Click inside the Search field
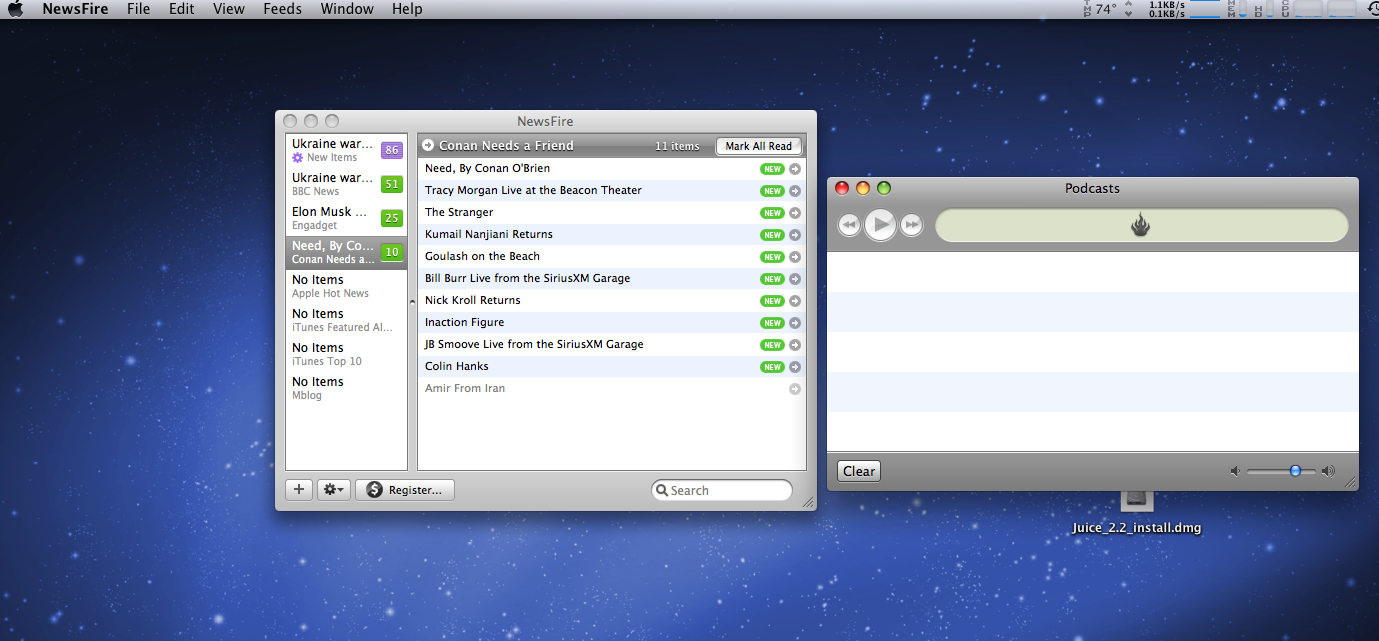The width and height of the screenshot is (1379, 641). pos(722,490)
